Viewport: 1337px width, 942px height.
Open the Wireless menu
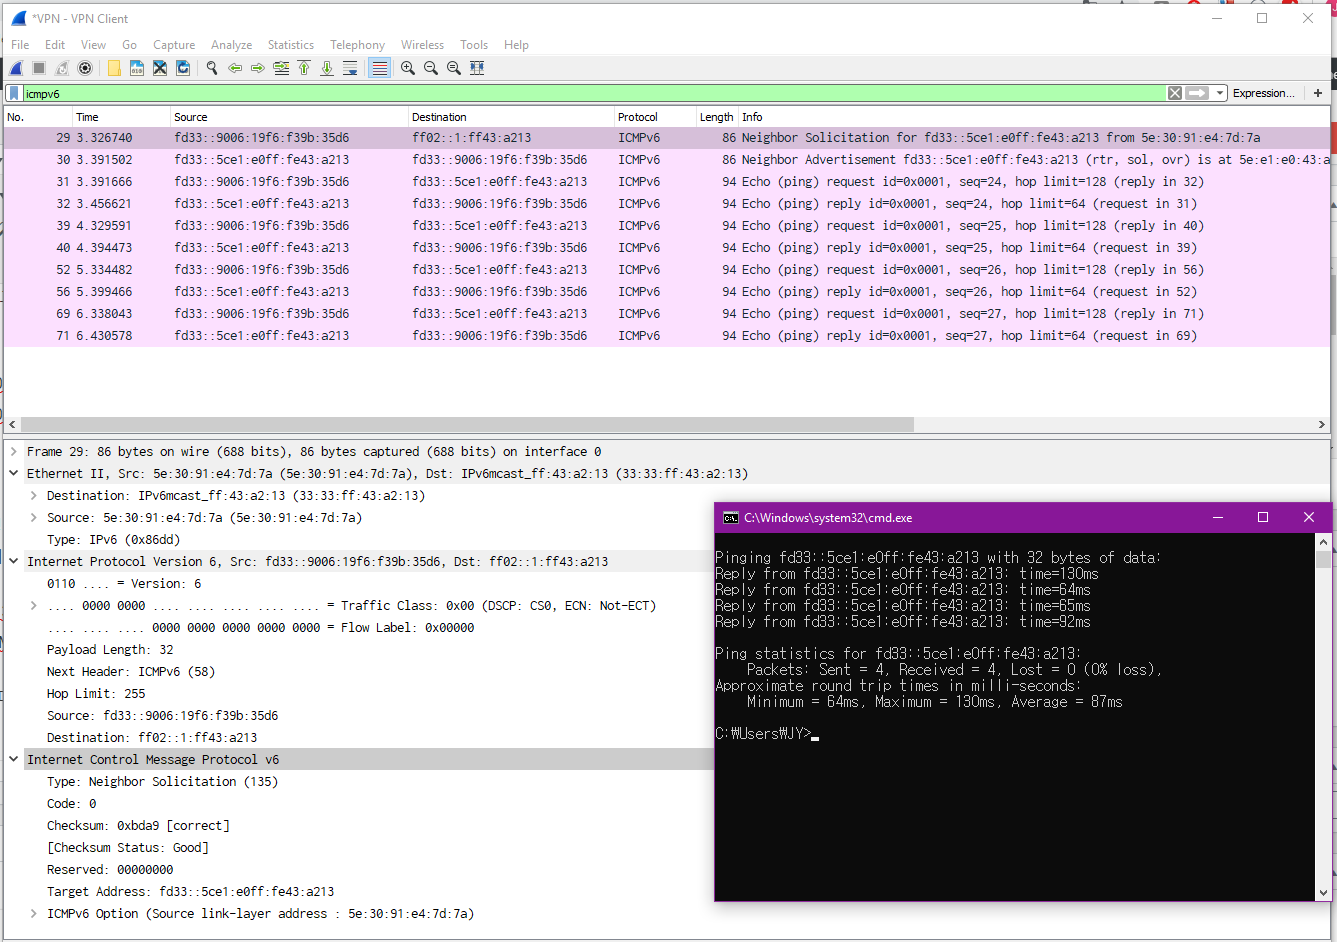click(x=422, y=45)
